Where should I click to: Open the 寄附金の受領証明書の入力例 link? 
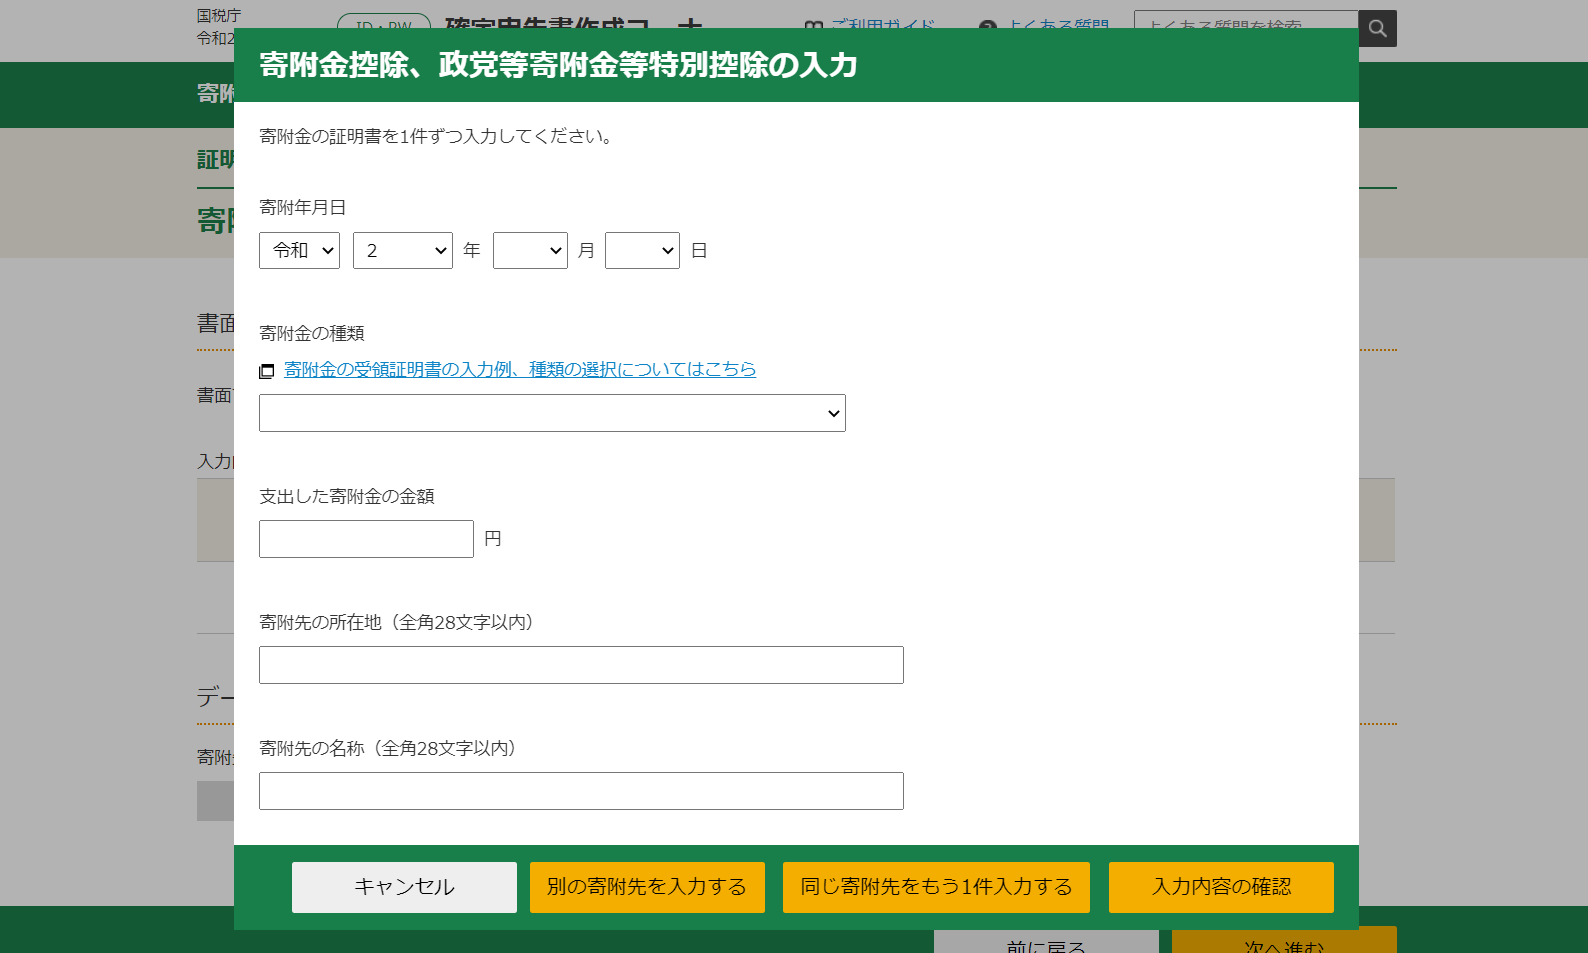click(x=520, y=370)
